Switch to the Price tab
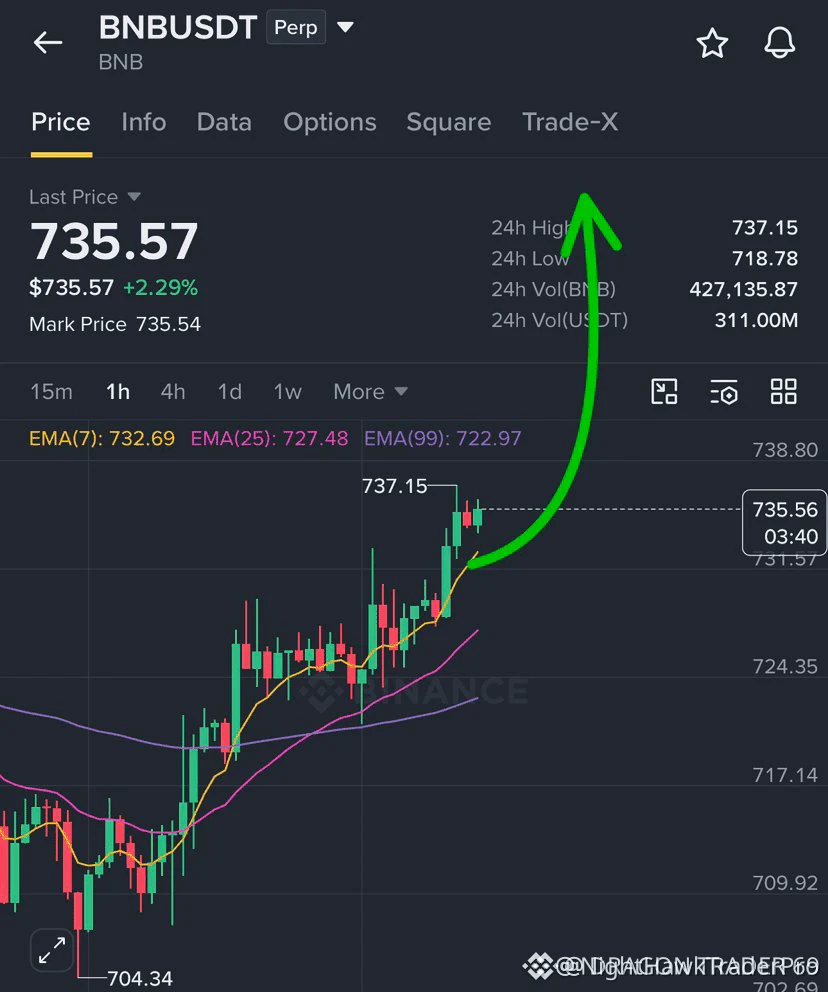This screenshot has width=828, height=992. [x=61, y=122]
